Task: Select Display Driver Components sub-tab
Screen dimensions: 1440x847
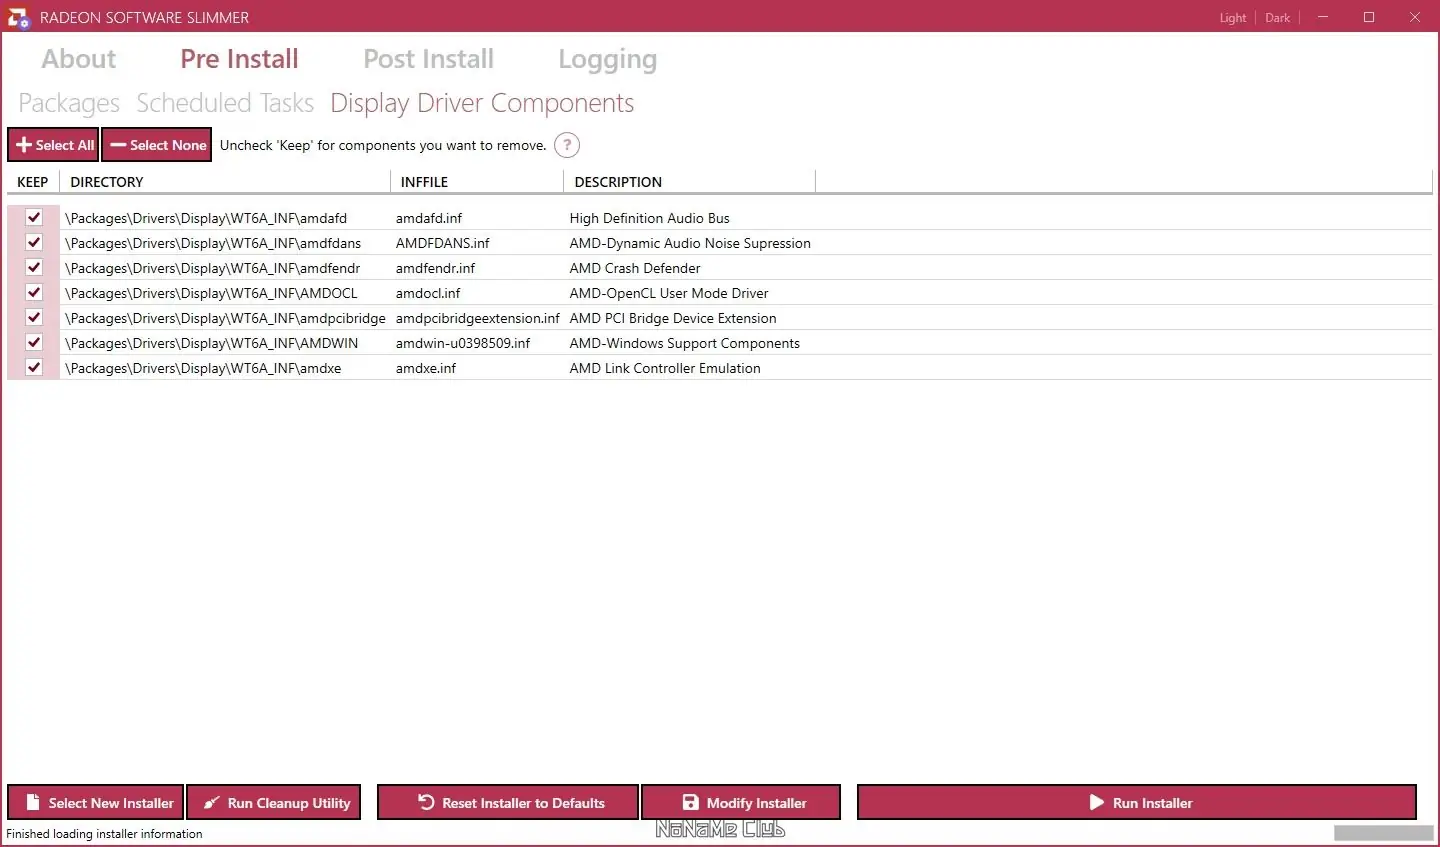Action: pyautogui.click(x=482, y=103)
